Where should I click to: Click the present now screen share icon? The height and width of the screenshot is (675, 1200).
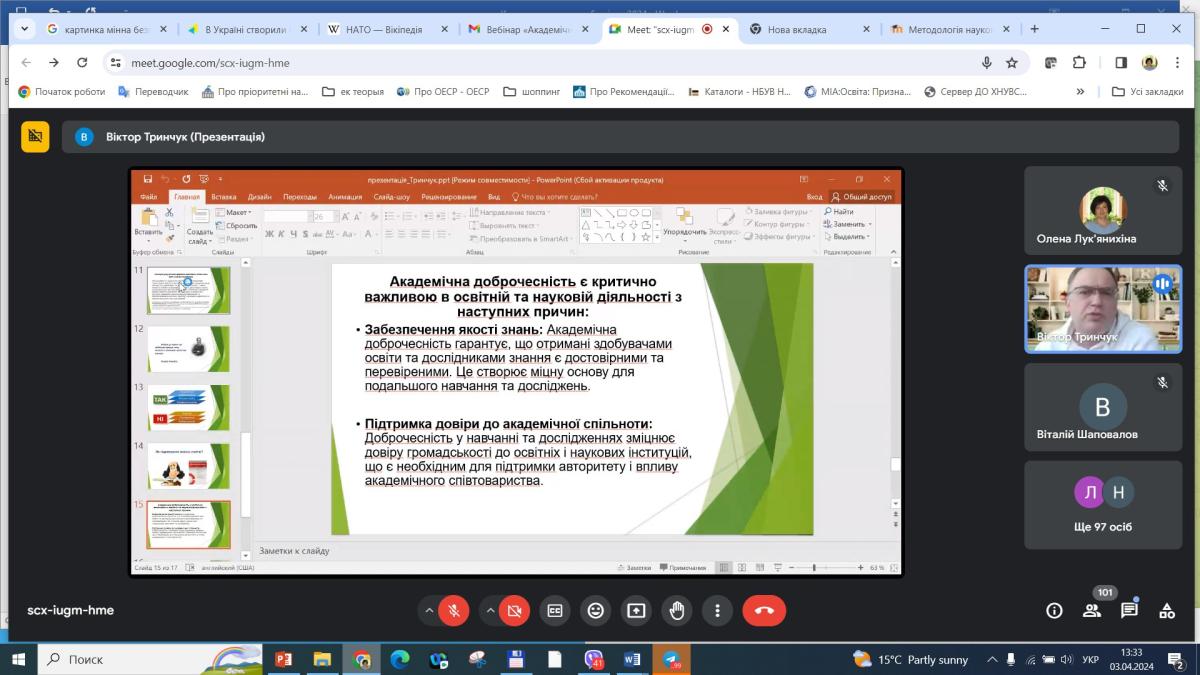tap(636, 610)
